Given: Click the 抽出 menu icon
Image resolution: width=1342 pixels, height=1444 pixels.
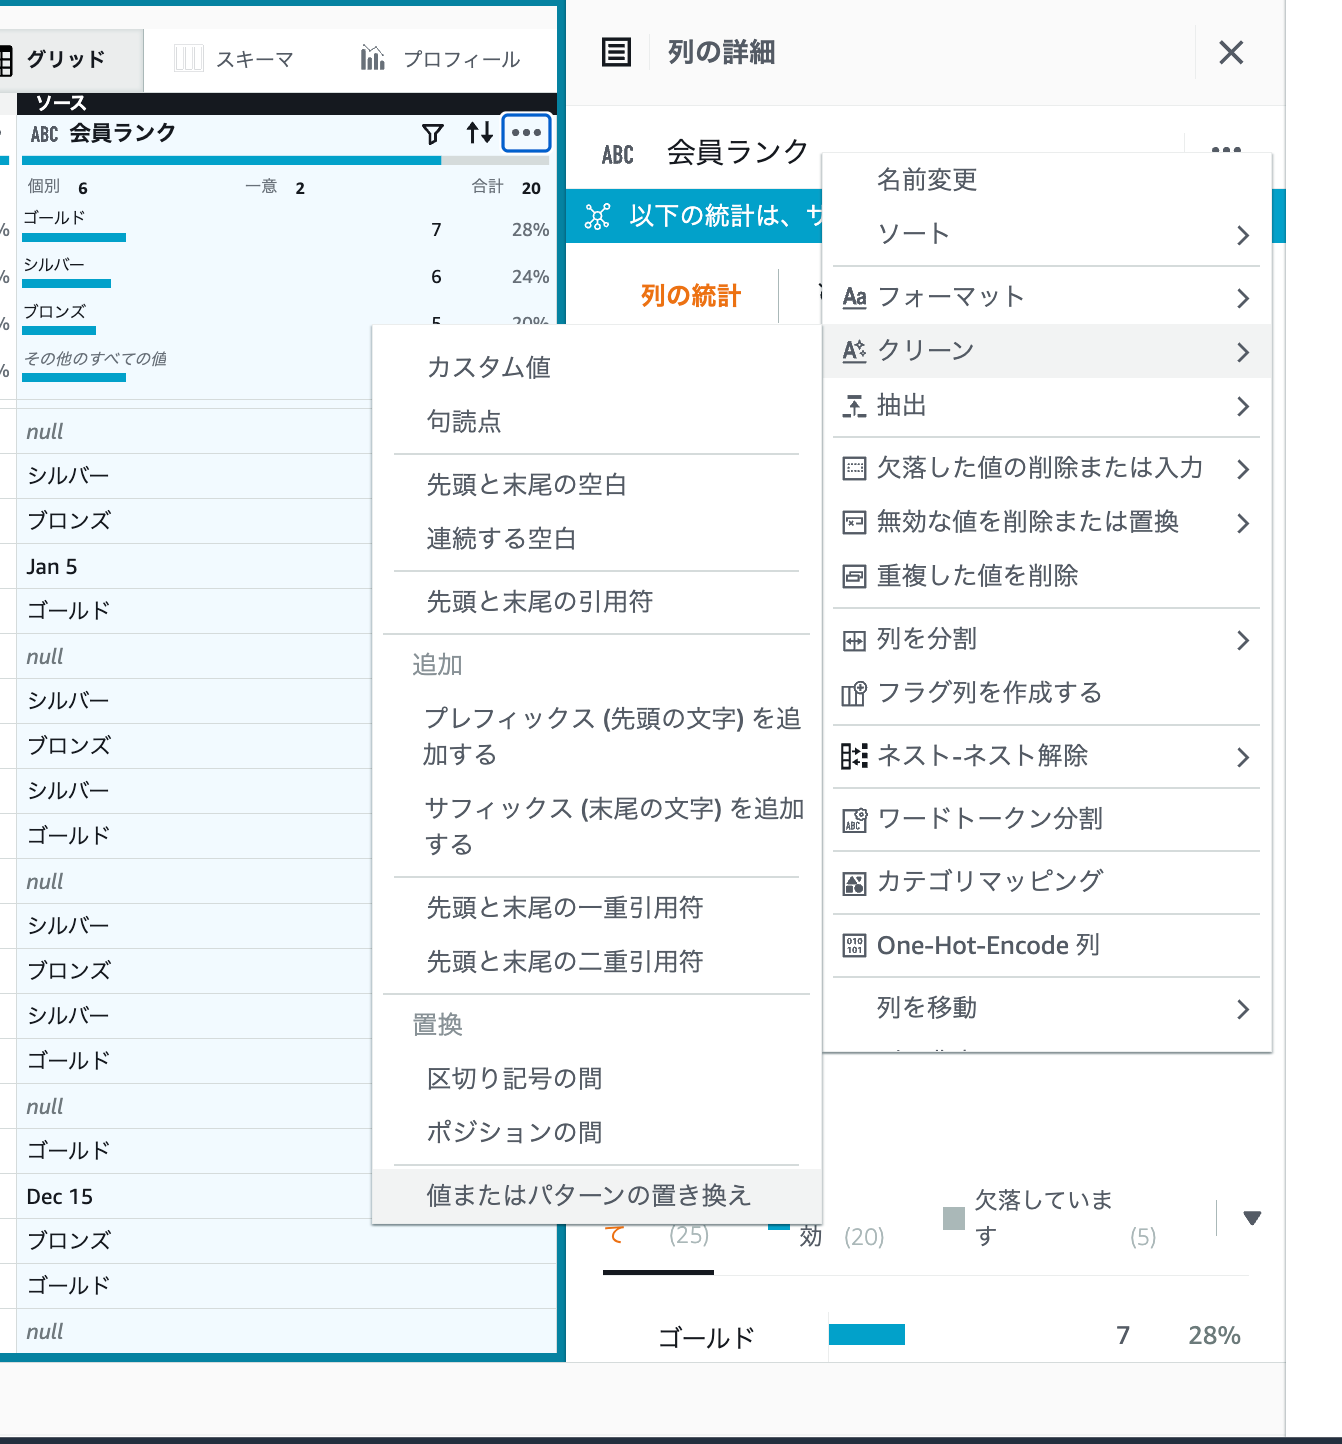Looking at the screenshot, I should (x=854, y=406).
